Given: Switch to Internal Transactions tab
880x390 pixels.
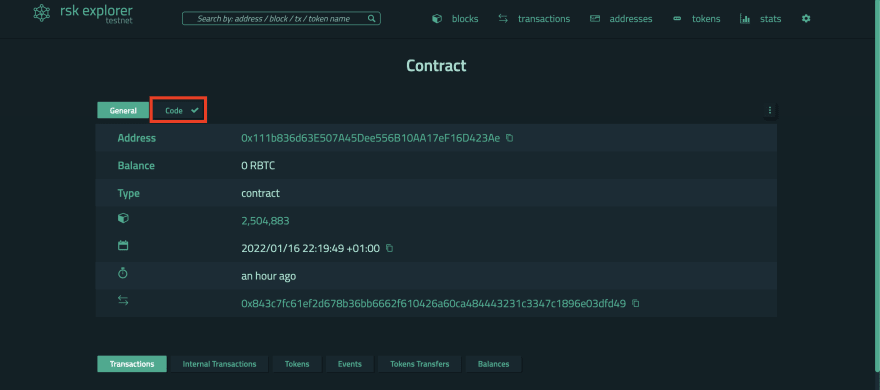Looking at the screenshot, I should (x=219, y=364).
